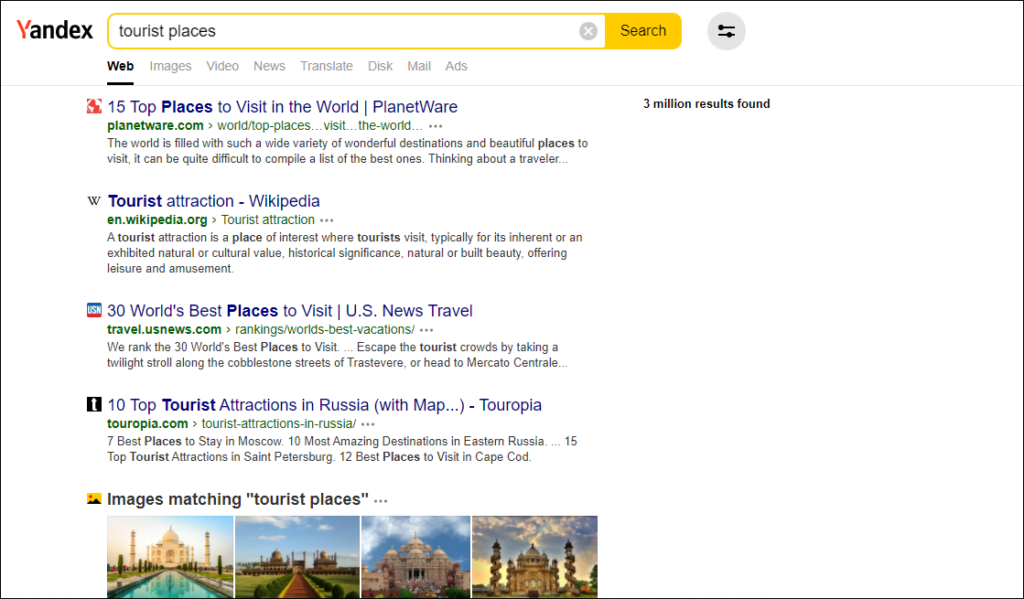The image size is (1024, 599).
Task: Click the U.S. News favicon
Action: click(94, 310)
